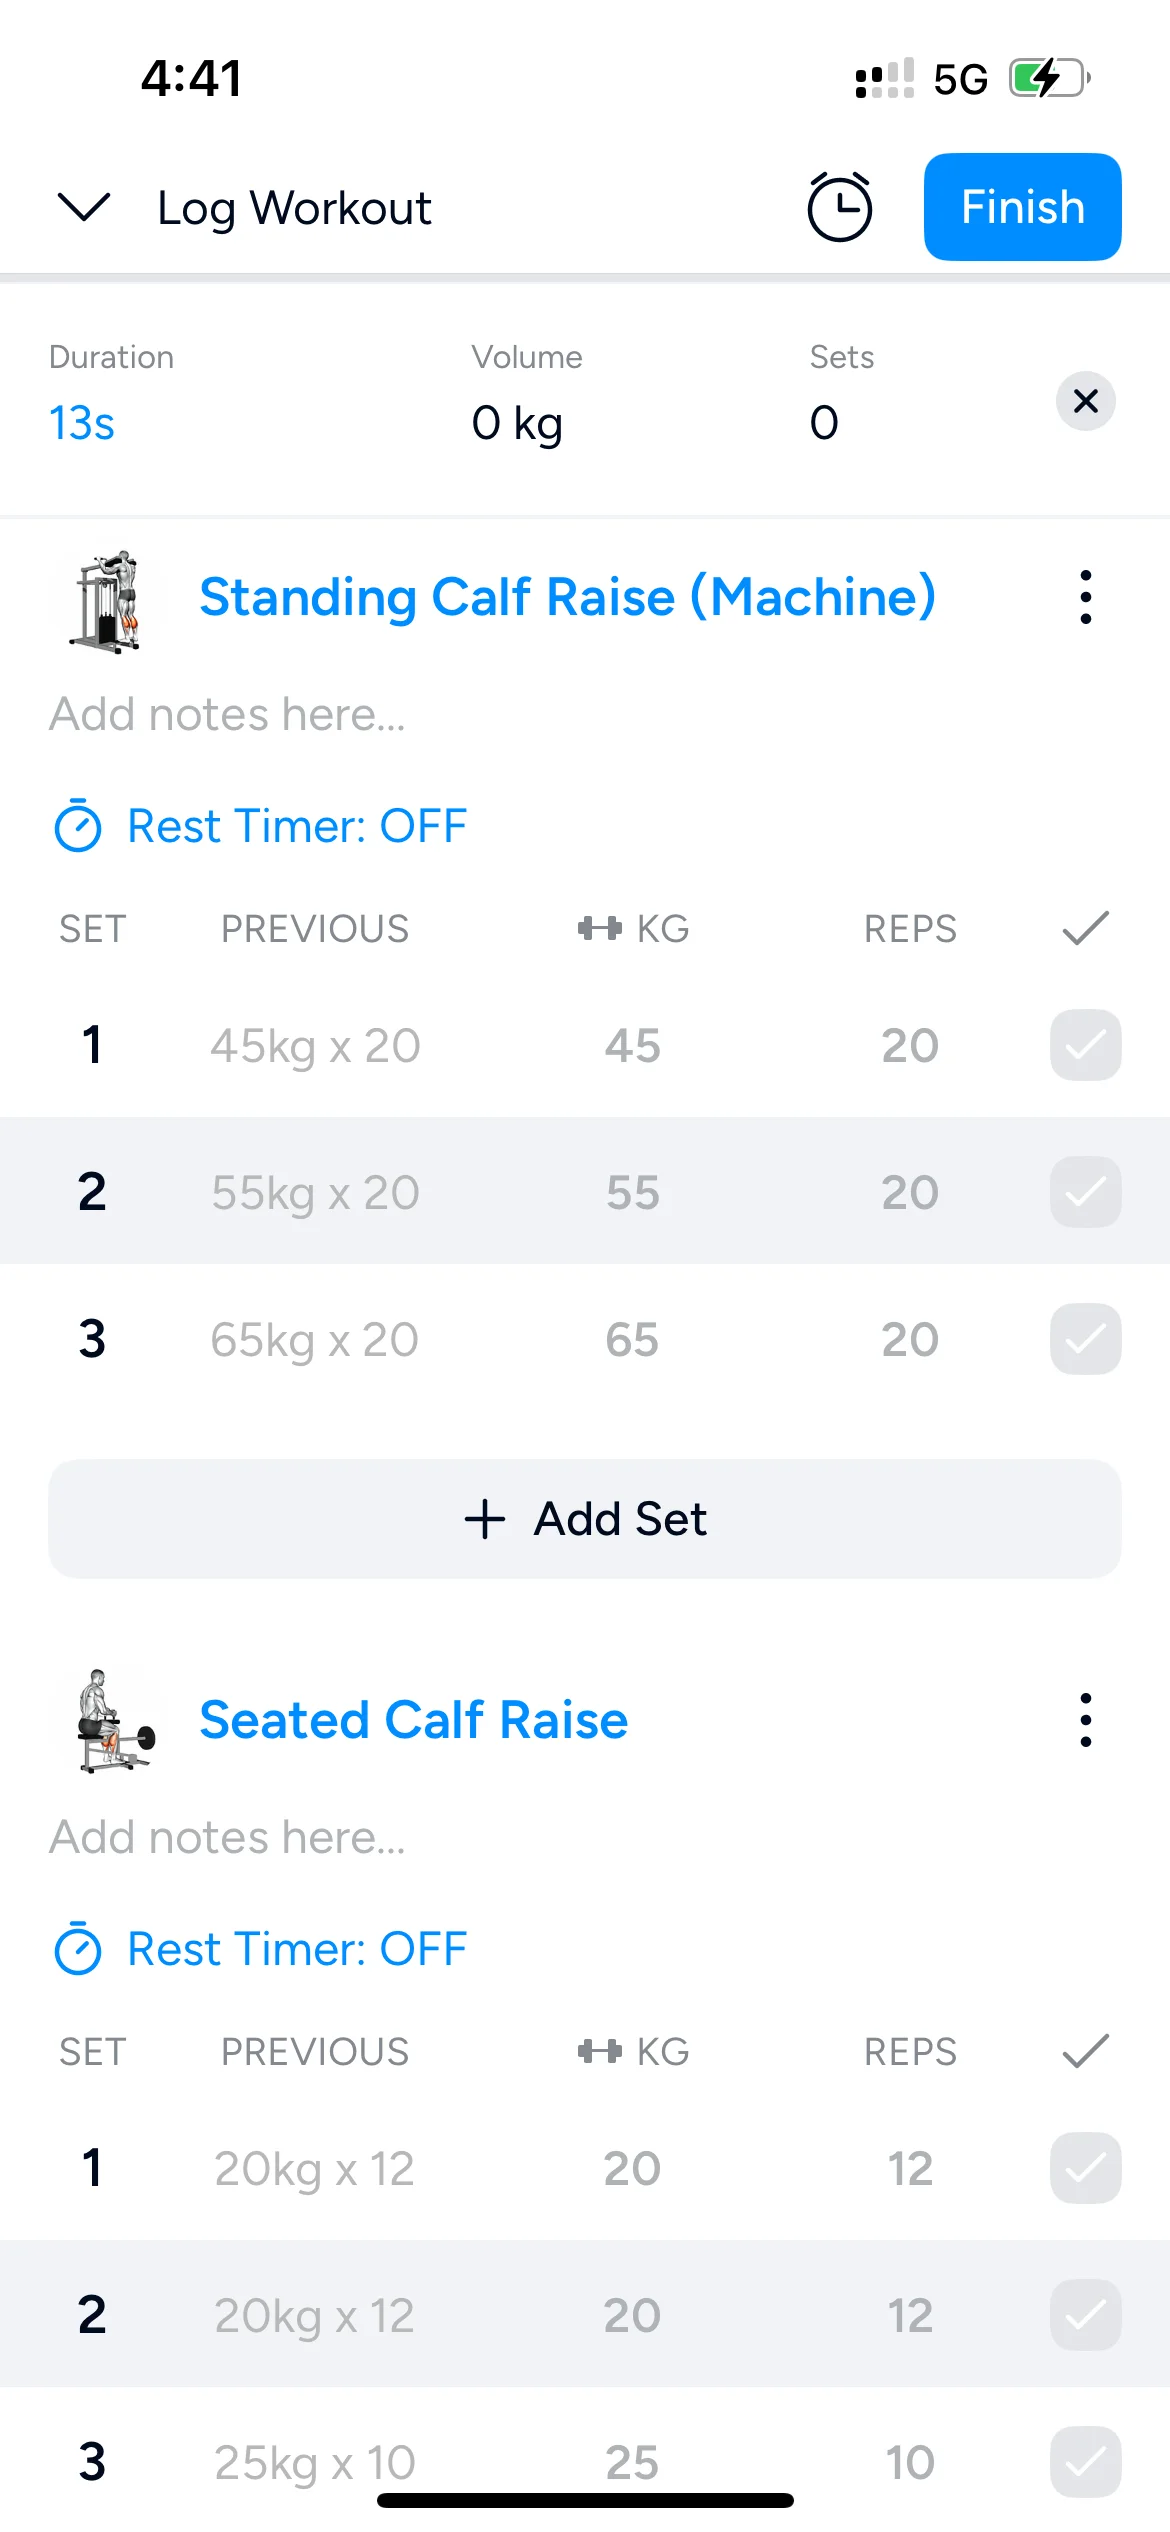Tap the stopwatch icon beside Seated Calf Raise rest timer
Image resolution: width=1170 pixels, height=2532 pixels.
pos(77,1949)
